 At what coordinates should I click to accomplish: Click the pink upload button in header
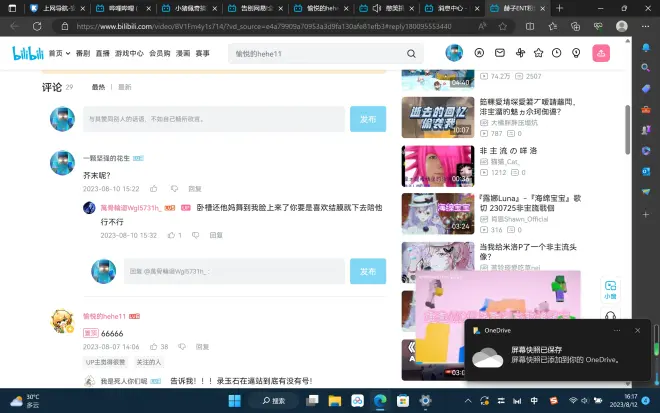click(x=601, y=53)
